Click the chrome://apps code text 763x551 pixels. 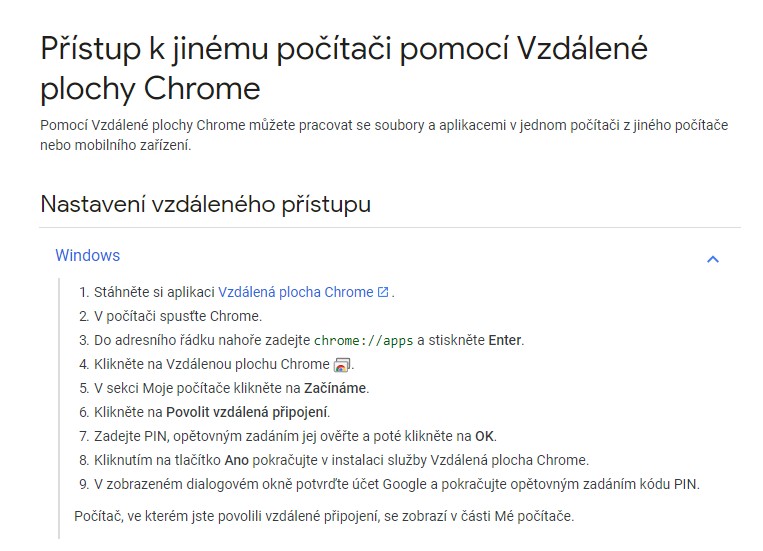(x=363, y=341)
